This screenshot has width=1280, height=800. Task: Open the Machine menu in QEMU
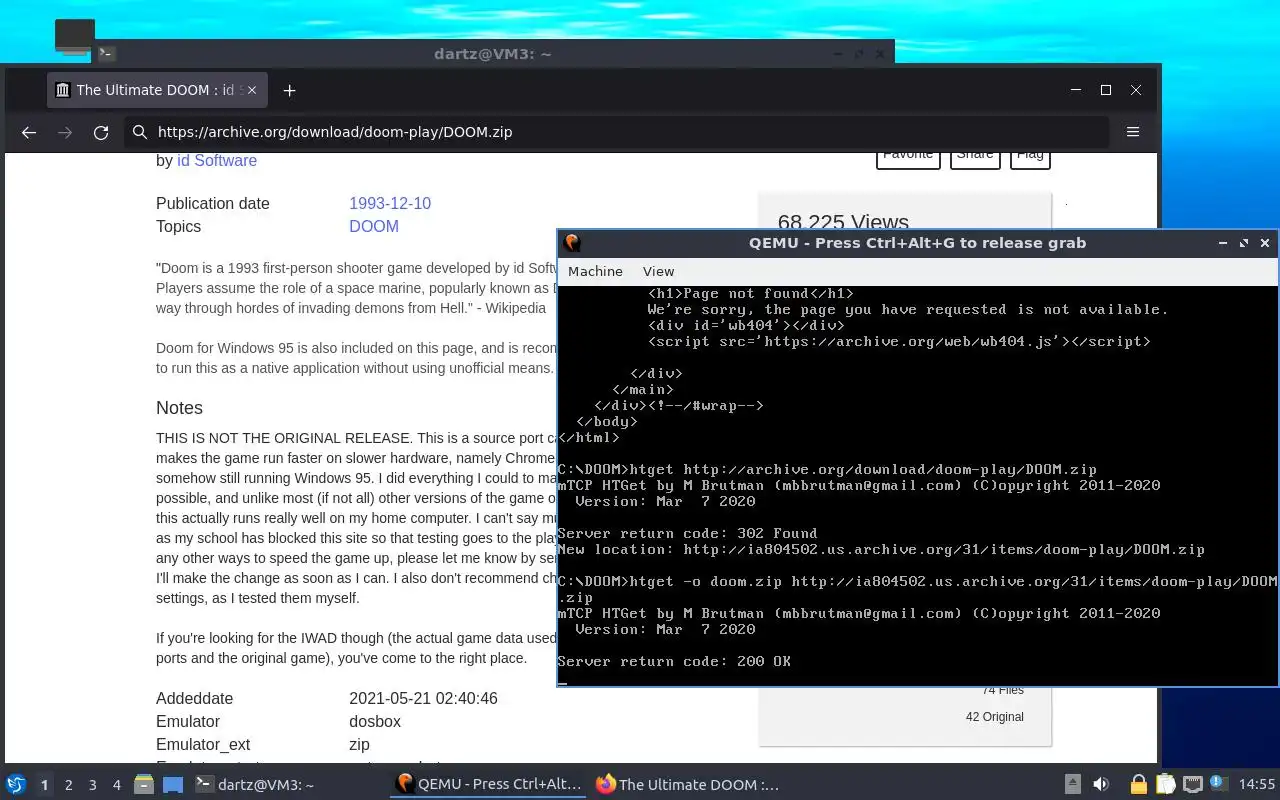coord(595,271)
